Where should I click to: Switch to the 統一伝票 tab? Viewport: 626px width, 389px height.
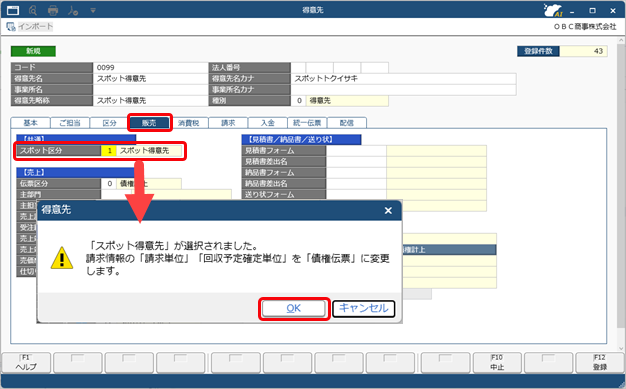pyautogui.click(x=307, y=123)
